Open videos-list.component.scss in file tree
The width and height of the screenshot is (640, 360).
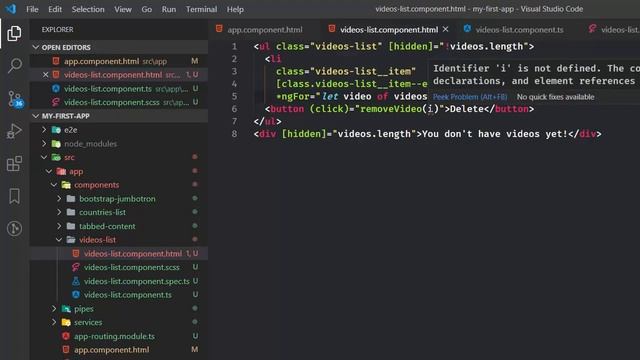pos(119,267)
